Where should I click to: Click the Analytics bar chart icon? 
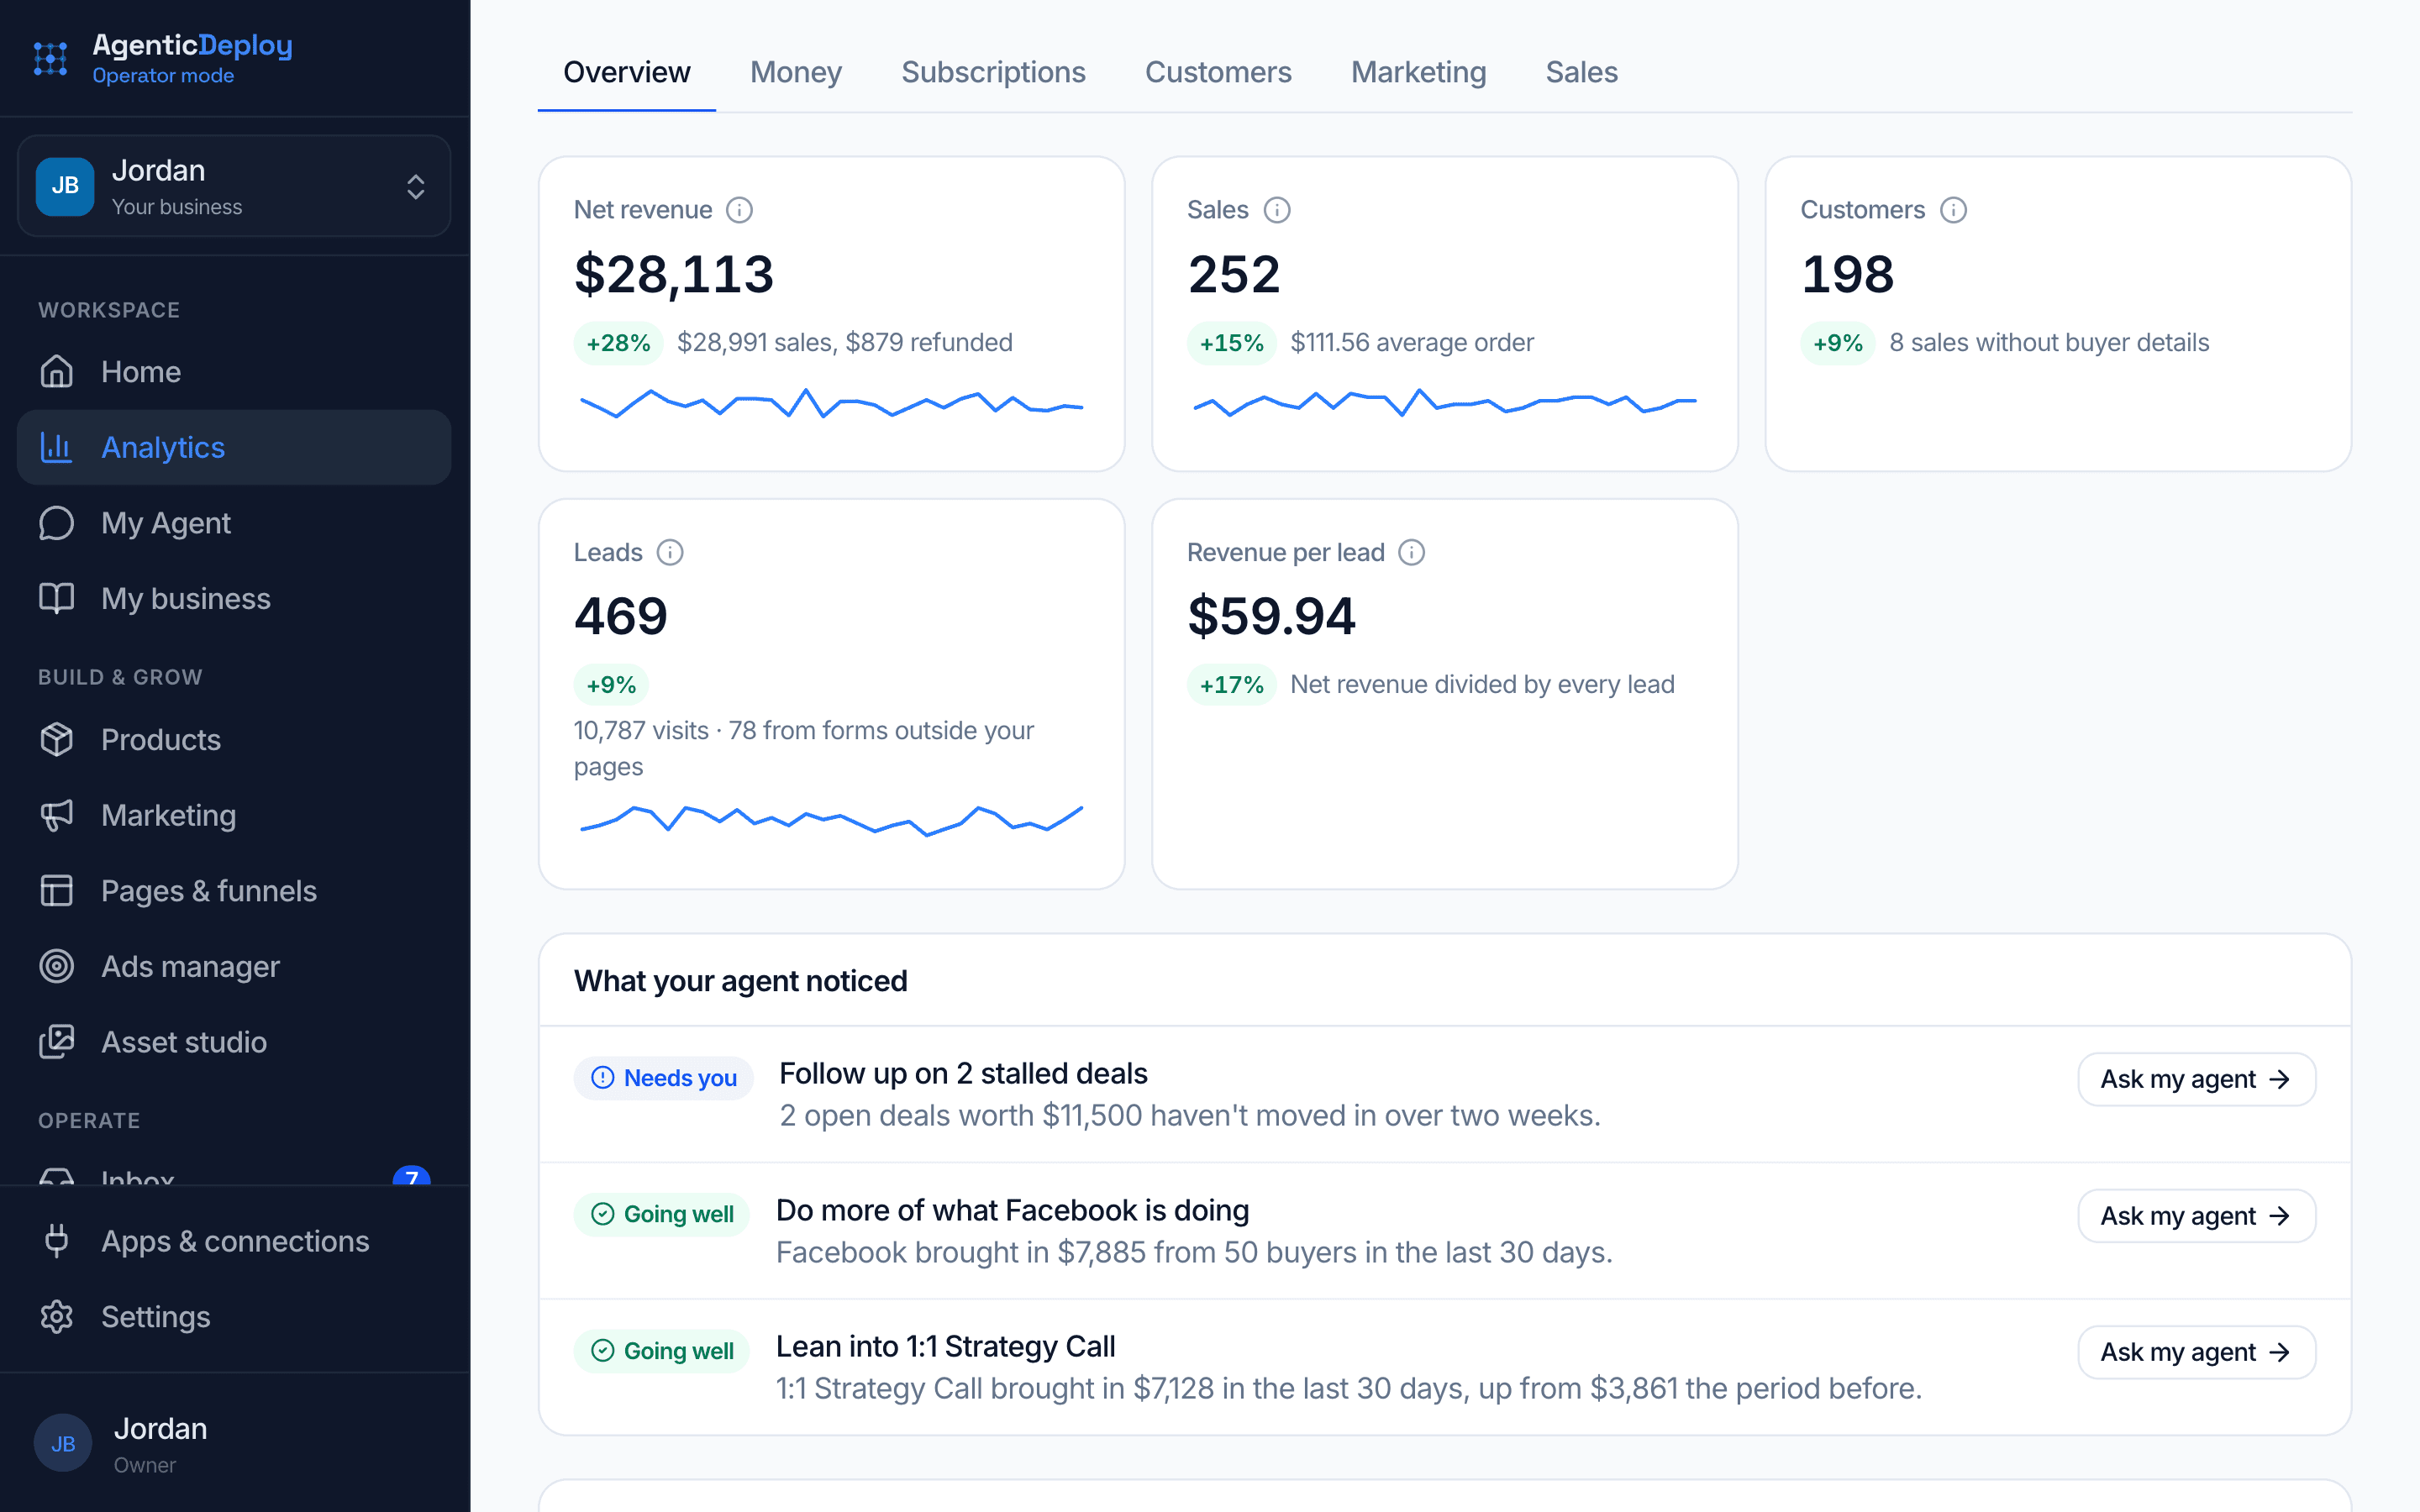point(57,447)
